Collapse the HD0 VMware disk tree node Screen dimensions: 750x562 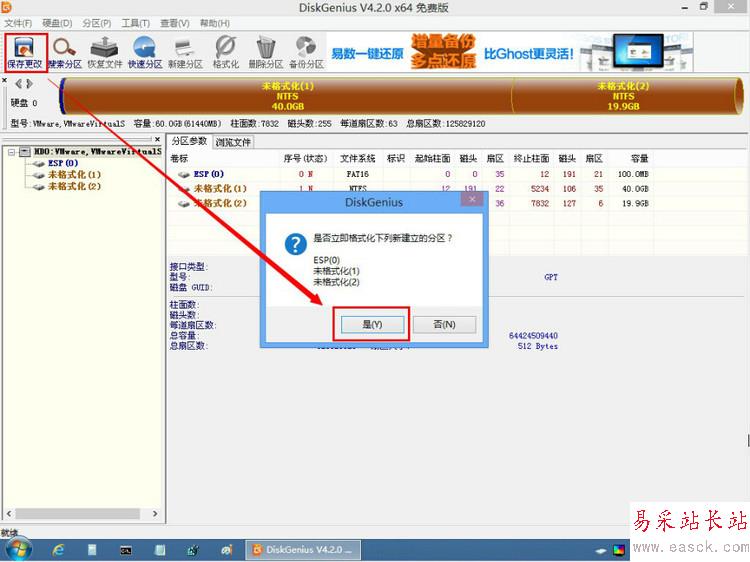point(11,152)
